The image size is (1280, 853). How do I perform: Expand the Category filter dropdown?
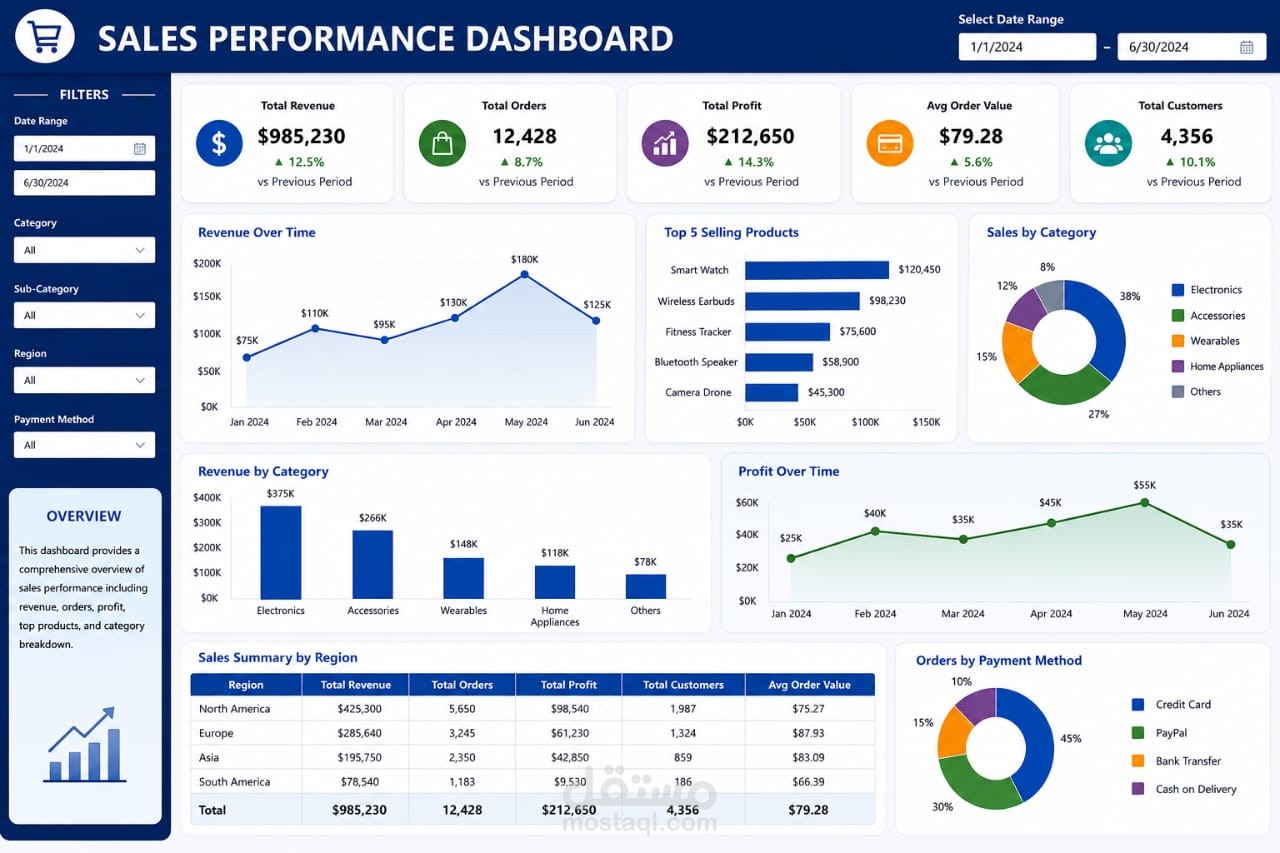coord(84,250)
